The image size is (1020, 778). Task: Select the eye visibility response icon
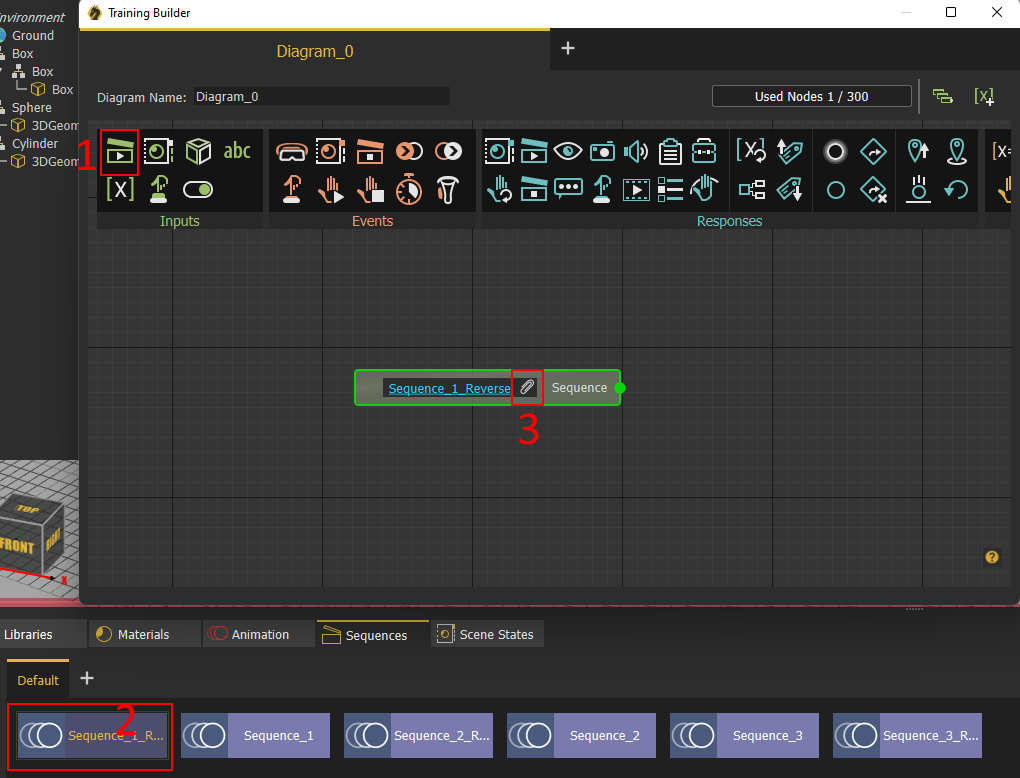568,152
